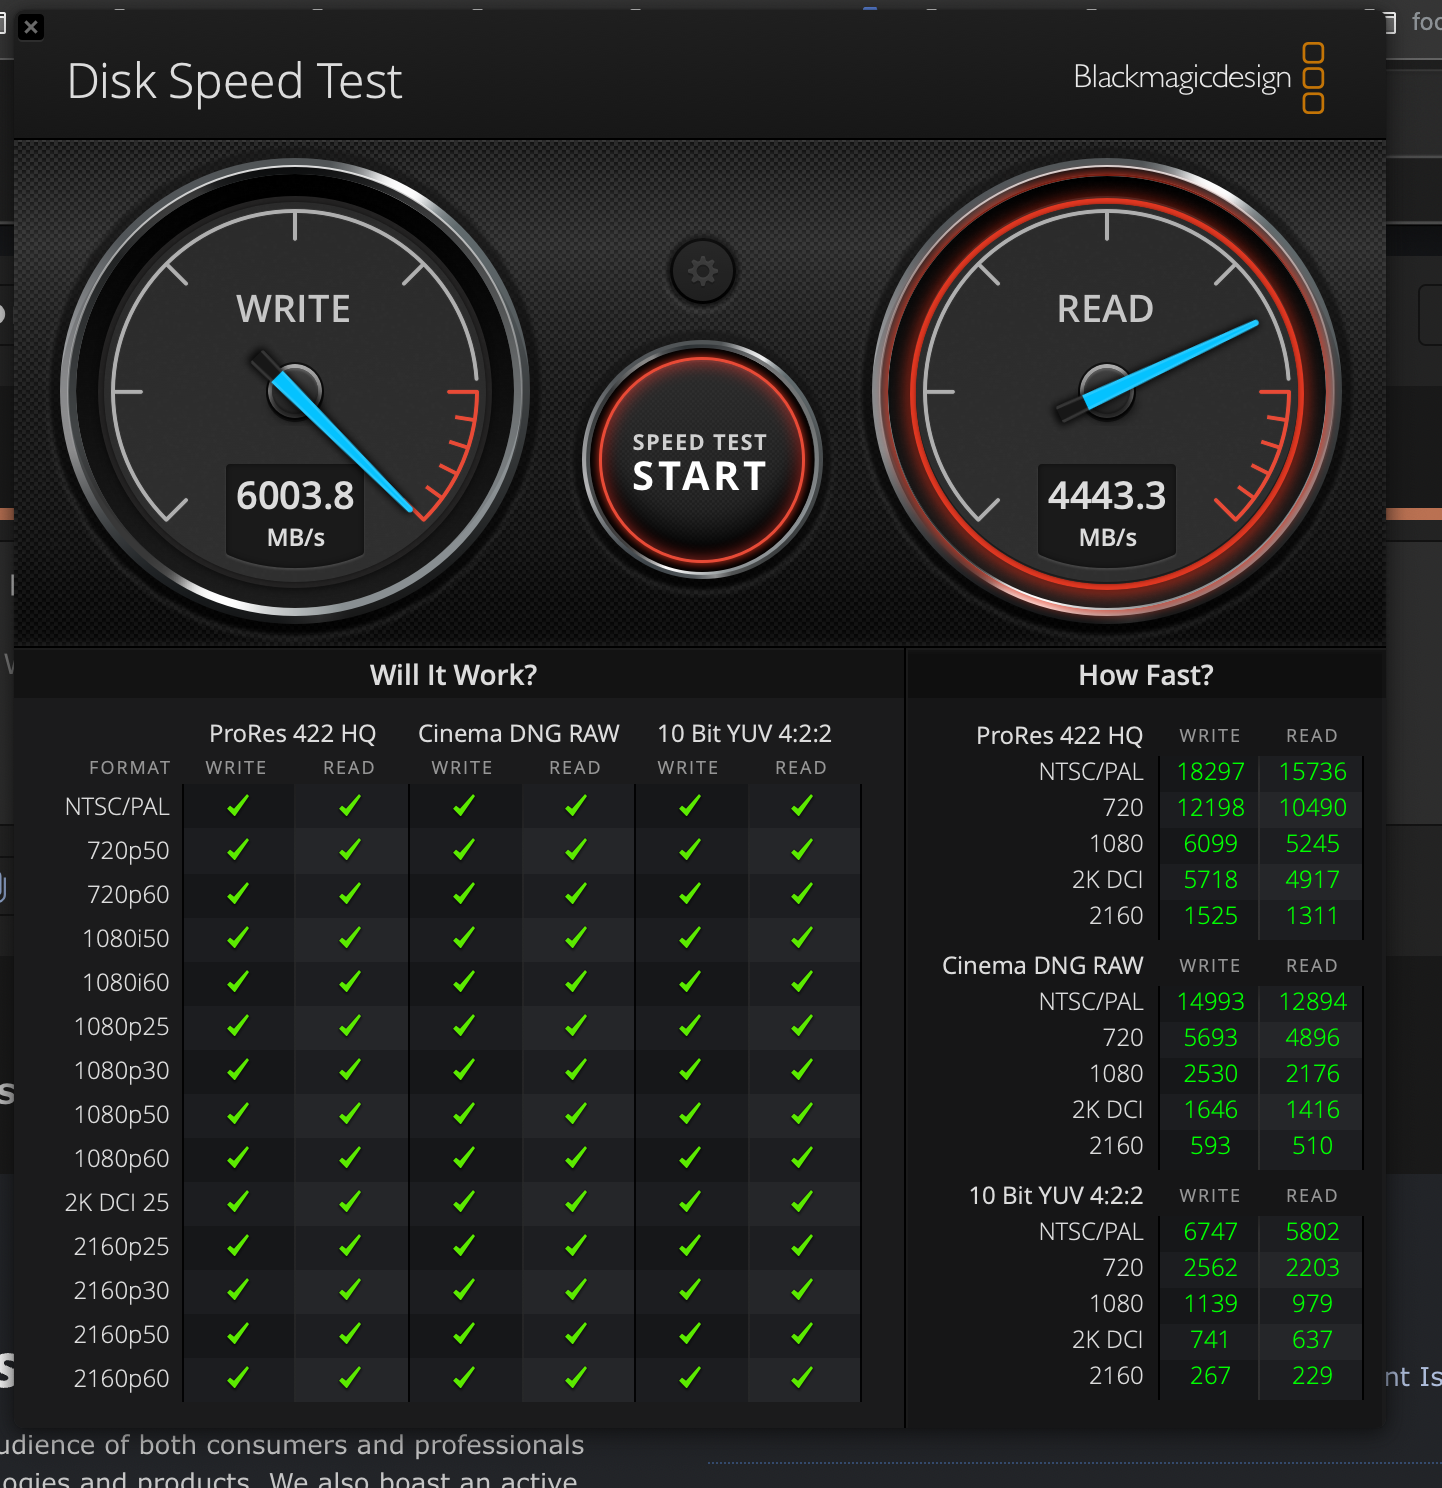
Task: Click the ProRes 422 HQ read checkmark for 1080p30
Action: (349, 1070)
